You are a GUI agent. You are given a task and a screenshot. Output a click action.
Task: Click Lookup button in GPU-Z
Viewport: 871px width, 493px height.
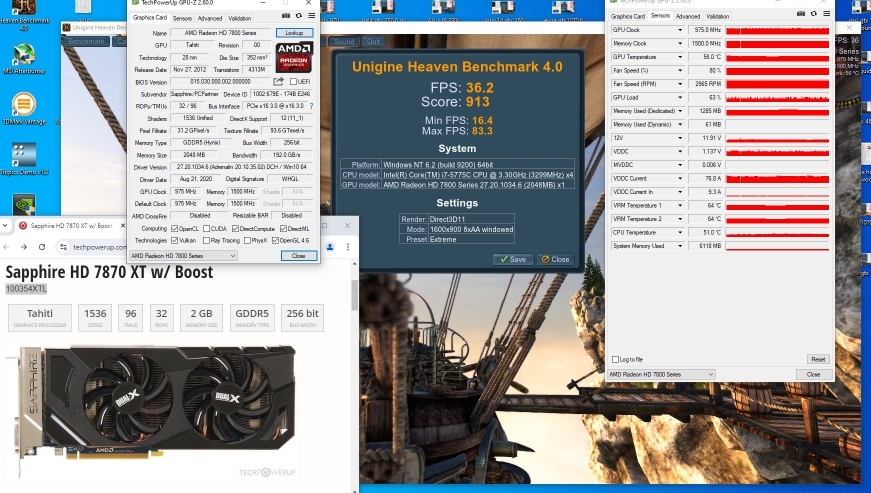pyautogui.click(x=294, y=33)
